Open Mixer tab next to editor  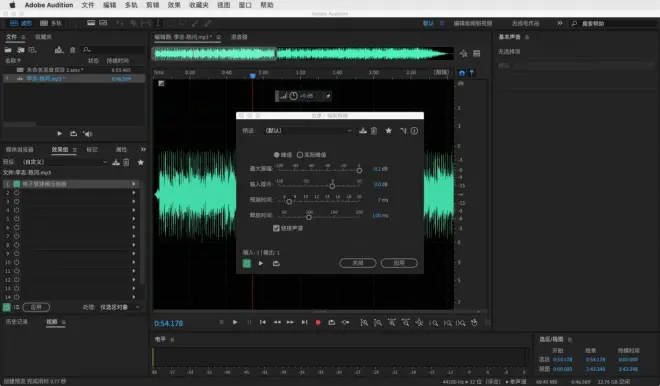coord(239,37)
